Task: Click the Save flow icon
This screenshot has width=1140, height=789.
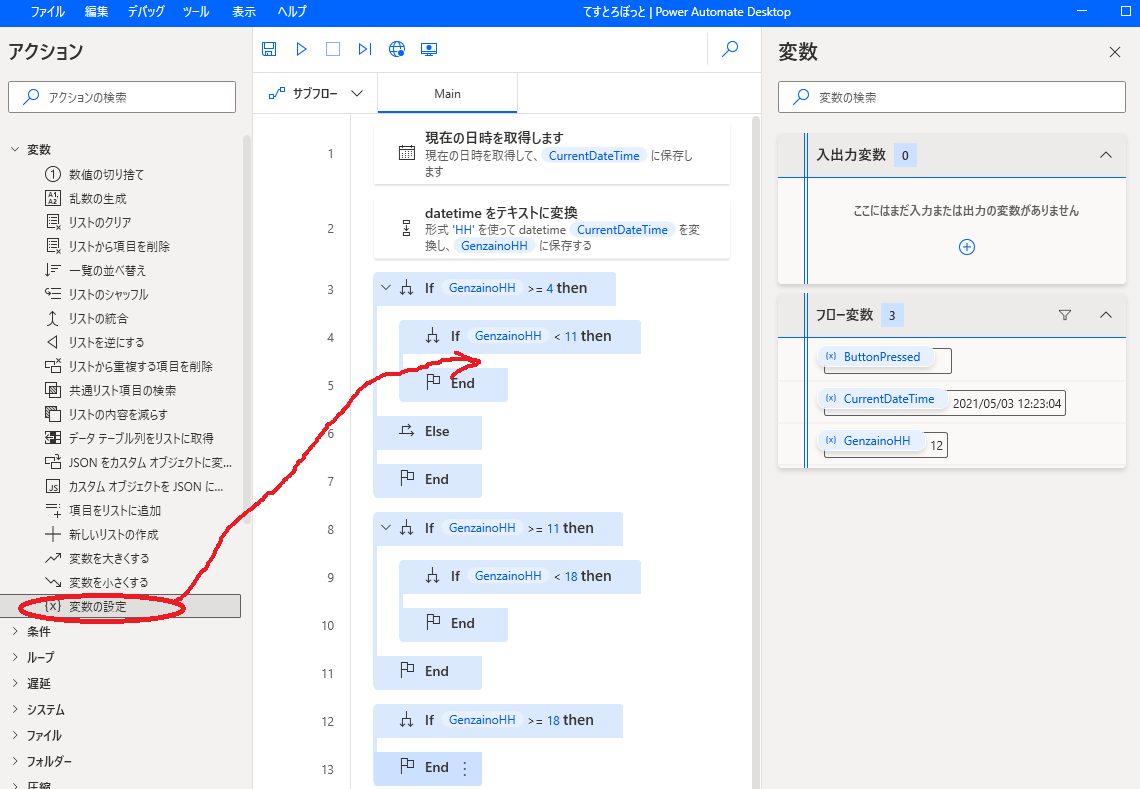Action: pyautogui.click(x=269, y=49)
